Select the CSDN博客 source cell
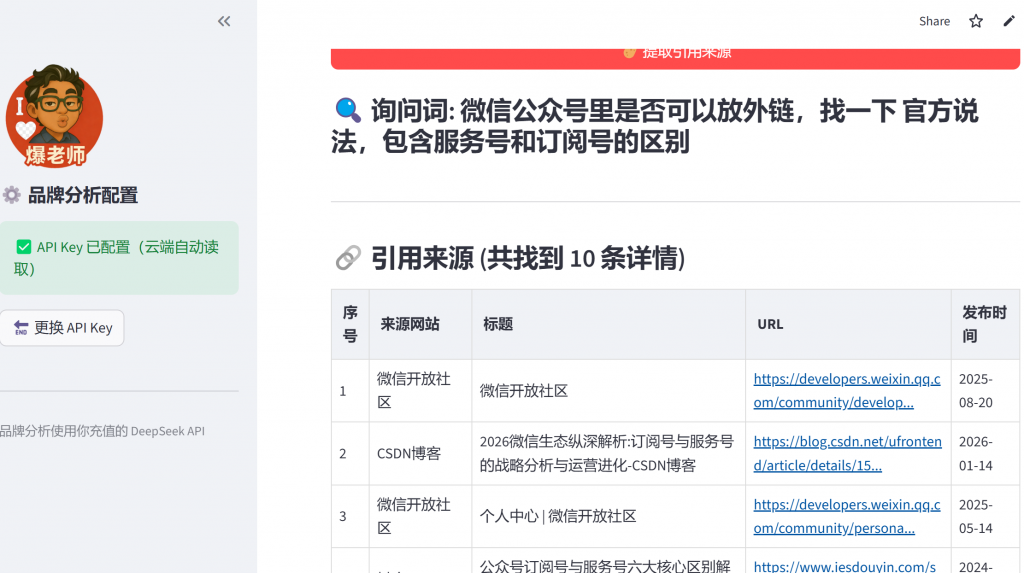This screenshot has height=573, width=1024. 420,453
